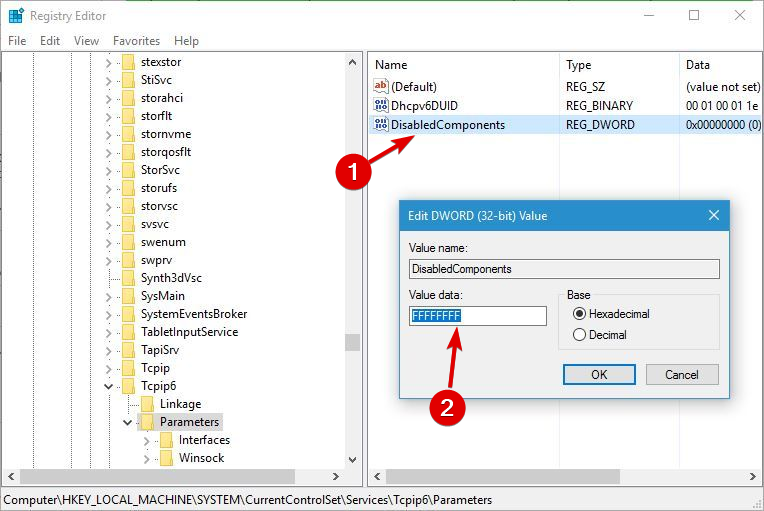Image resolution: width=764 pixels, height=511 pixels.
Task: Select the storflt folder icon
Action: pyautogui.click(x=128, y=116)
